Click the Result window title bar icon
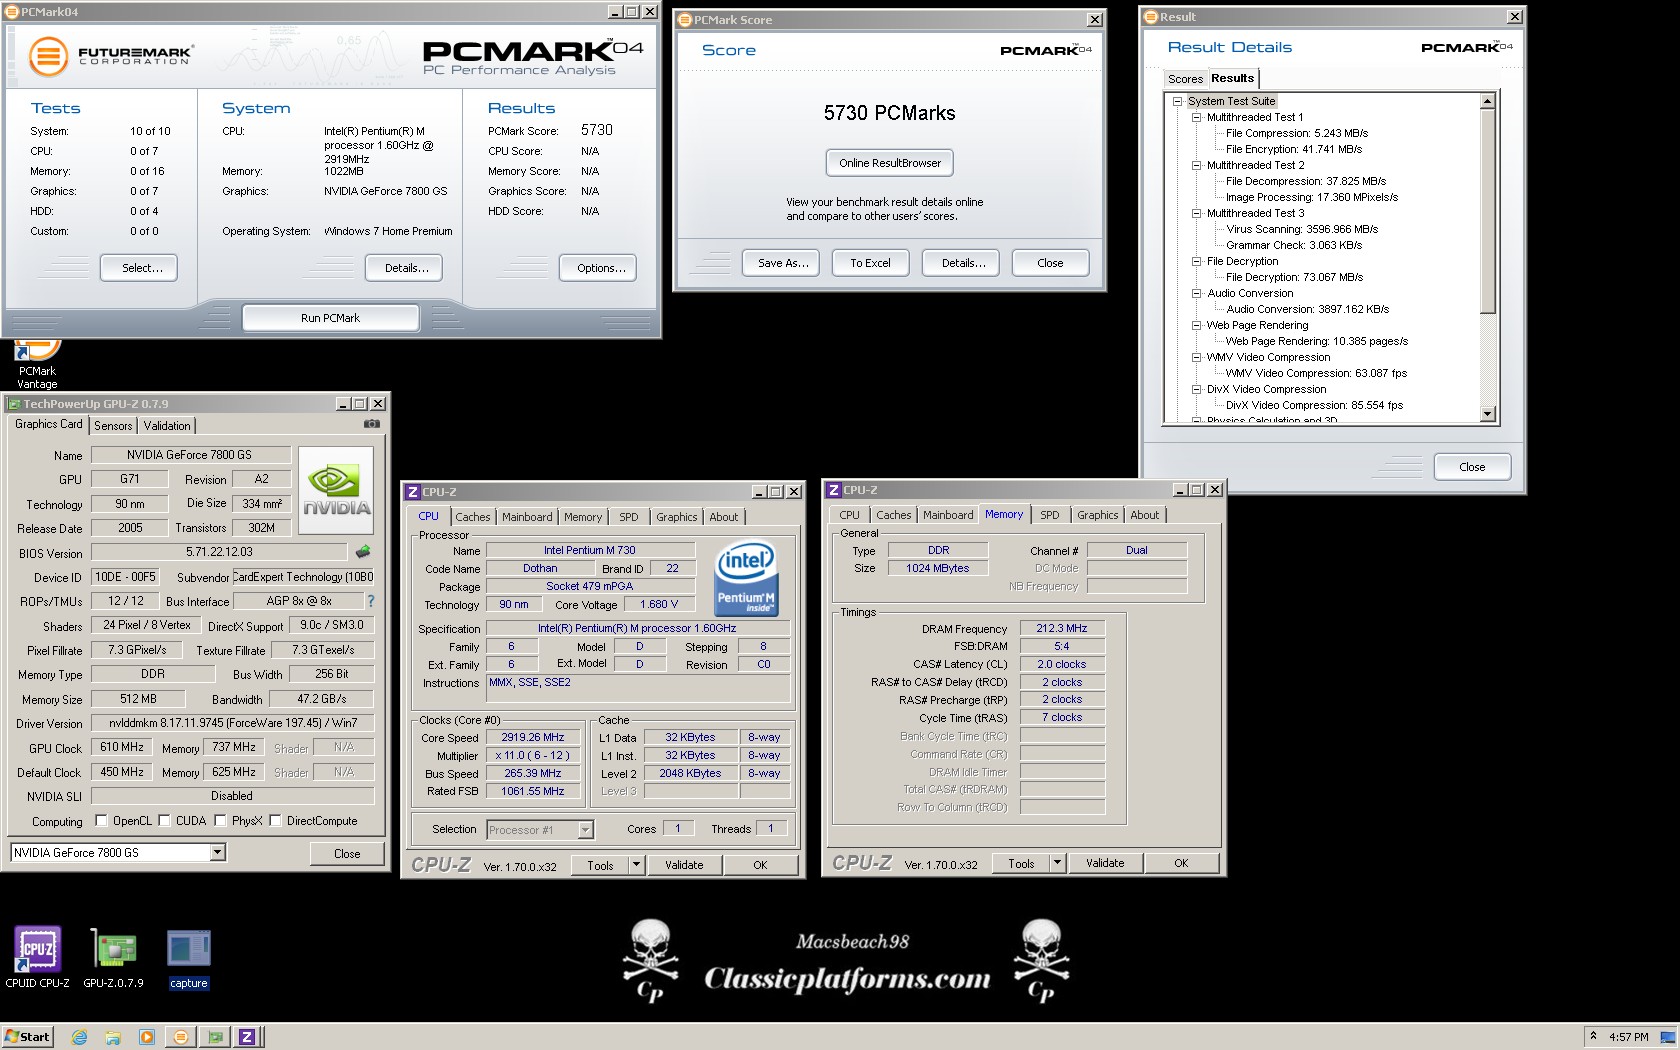 (x=1151, y=17)
